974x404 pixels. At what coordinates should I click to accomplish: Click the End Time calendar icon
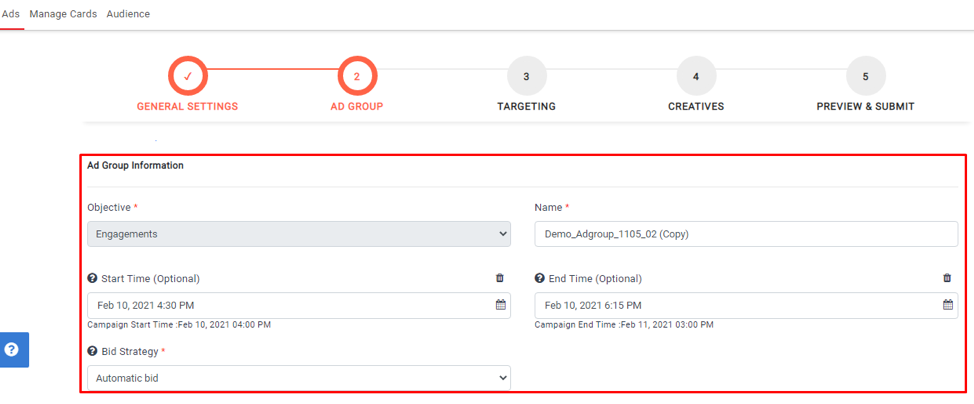point(948,305)
